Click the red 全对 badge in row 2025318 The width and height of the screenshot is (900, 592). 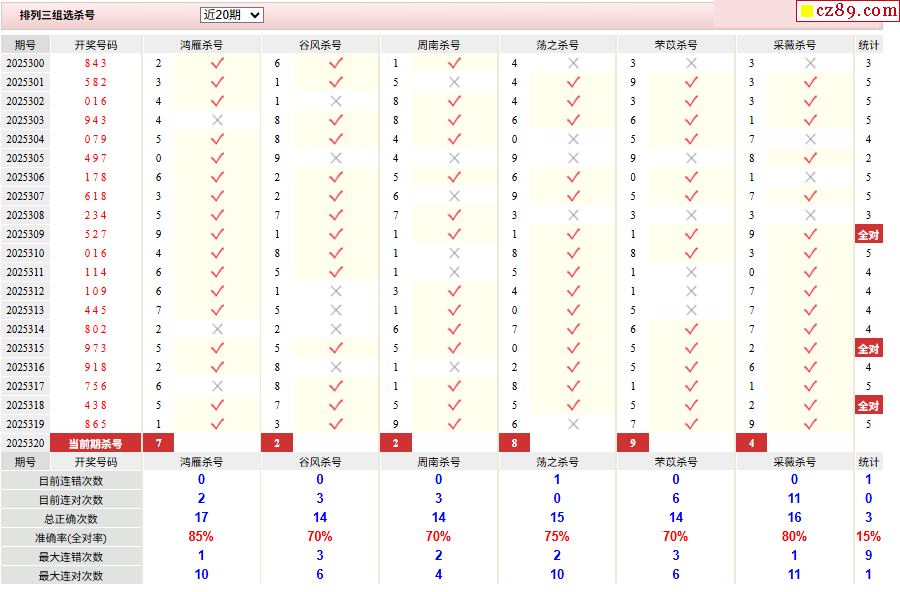[868, 406]
